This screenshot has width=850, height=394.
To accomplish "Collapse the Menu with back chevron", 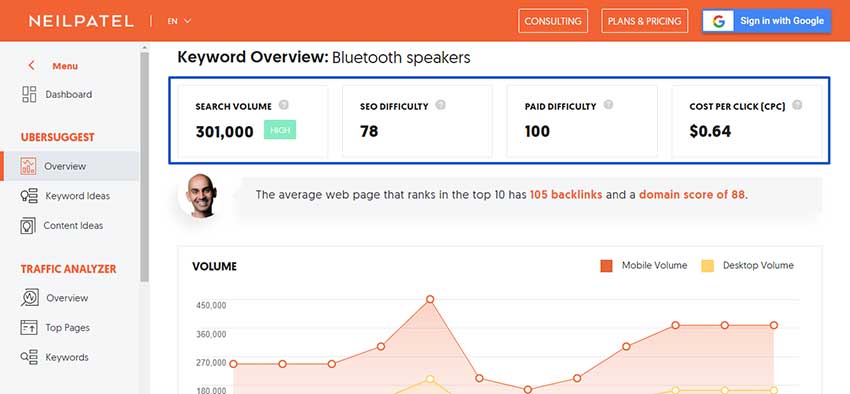I will [31, 66].
